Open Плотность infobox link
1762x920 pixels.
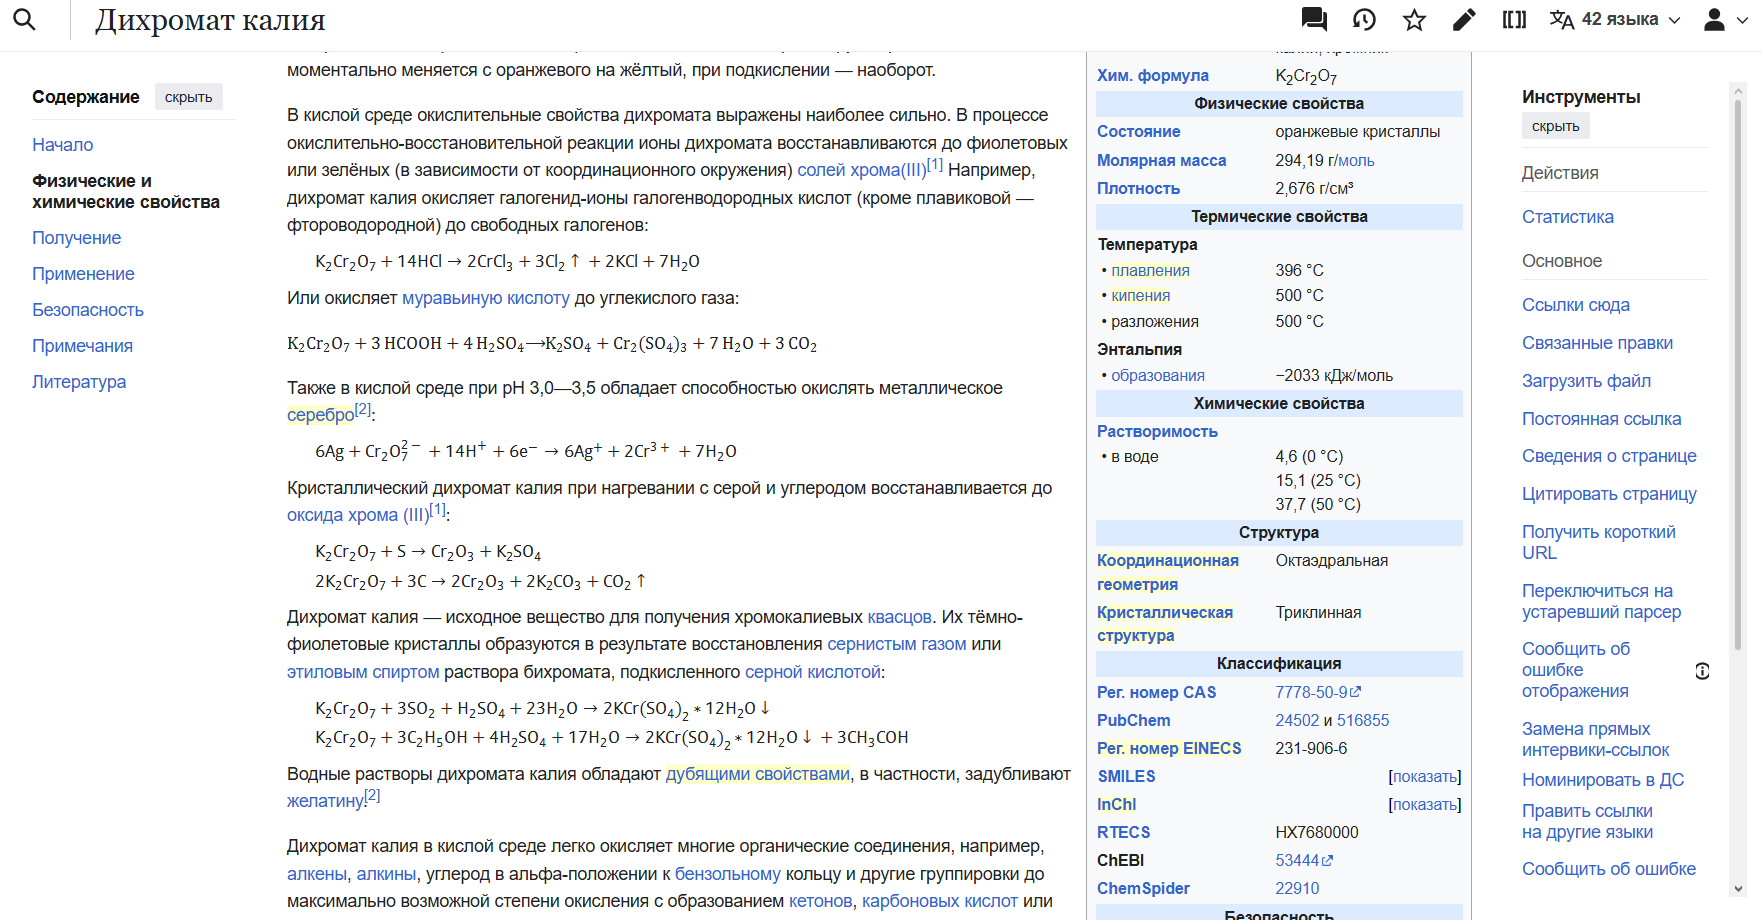(1138, 188)
